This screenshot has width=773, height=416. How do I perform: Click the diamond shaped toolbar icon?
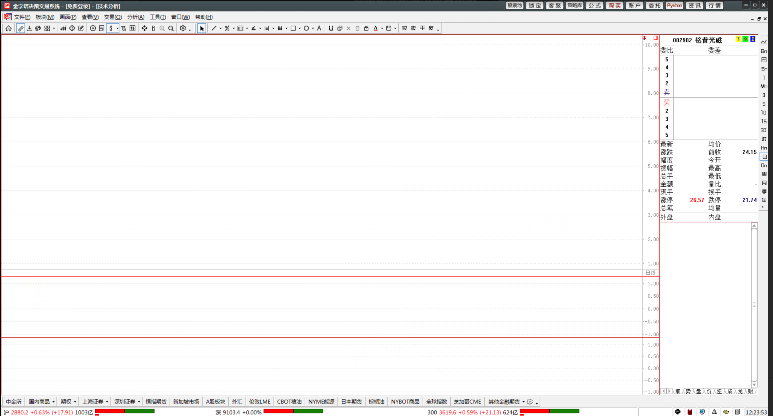[x=72, y=29]
